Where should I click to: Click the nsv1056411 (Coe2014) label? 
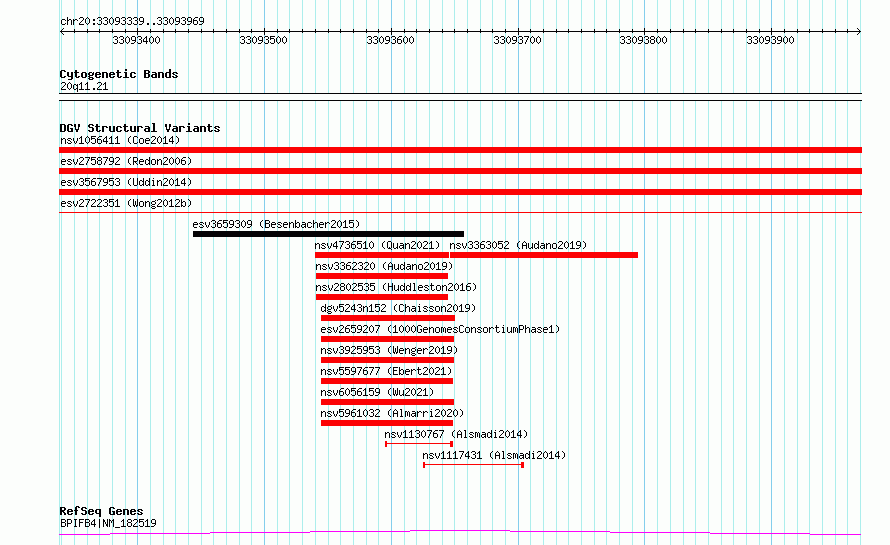tap(120, 140)
